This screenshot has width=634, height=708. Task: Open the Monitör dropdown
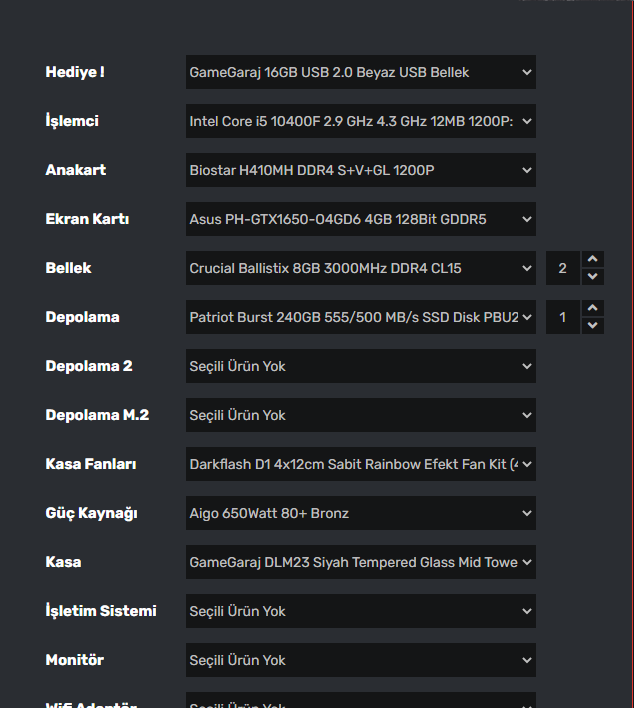click(x=361, y=660)
